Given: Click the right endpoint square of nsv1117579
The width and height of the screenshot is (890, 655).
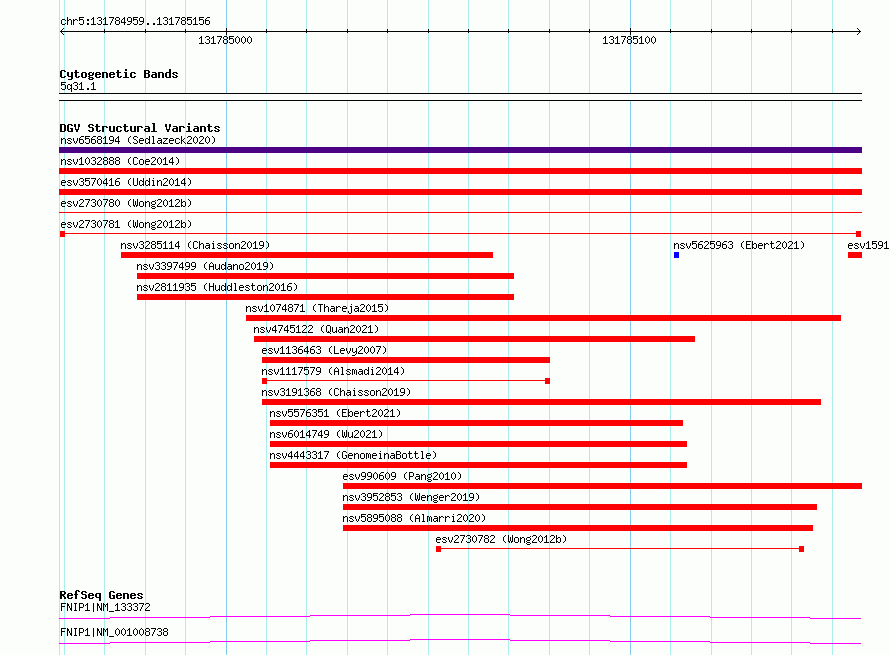Looking at the screenshot, I should pyautogui.click(x=547, y=381).
